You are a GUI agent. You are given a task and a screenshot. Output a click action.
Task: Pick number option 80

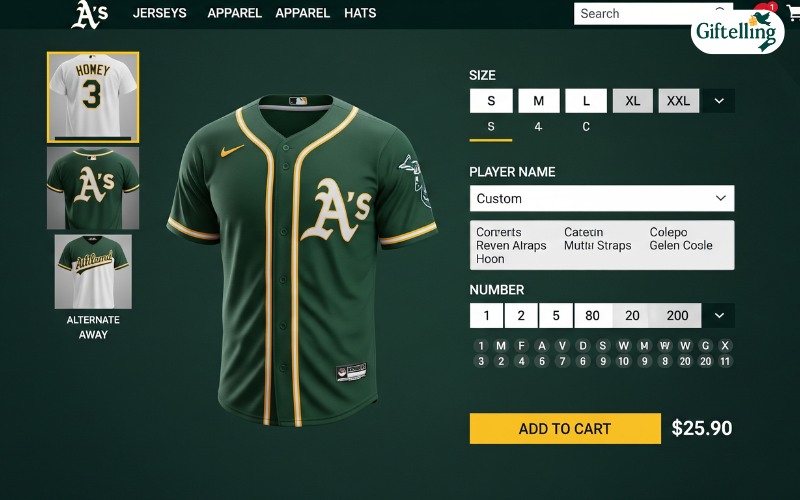pos(592,316)
